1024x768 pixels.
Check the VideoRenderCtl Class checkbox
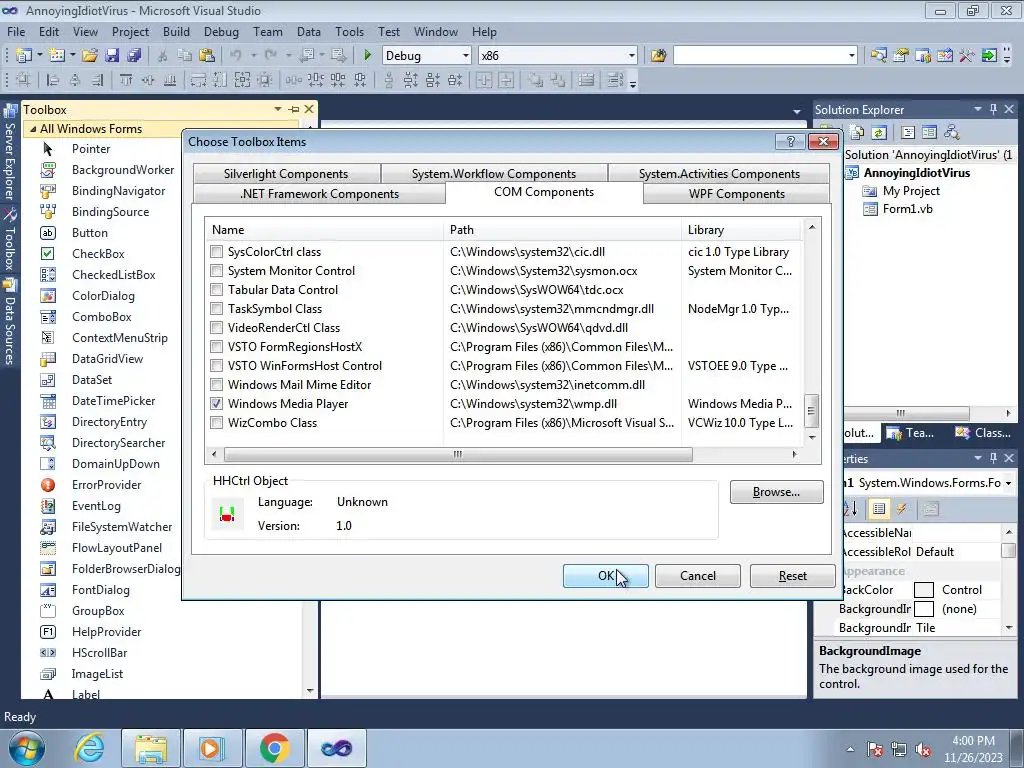point(216,327)
